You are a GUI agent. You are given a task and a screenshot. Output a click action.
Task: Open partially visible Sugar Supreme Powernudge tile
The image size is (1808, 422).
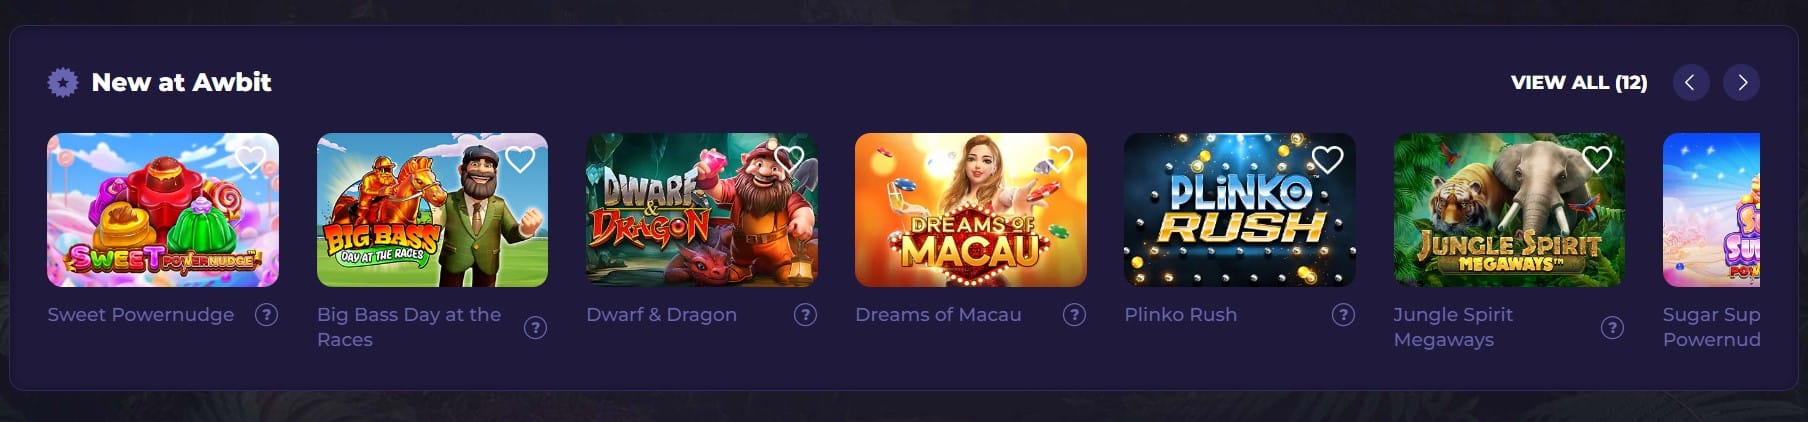(x=1711, y=210)
